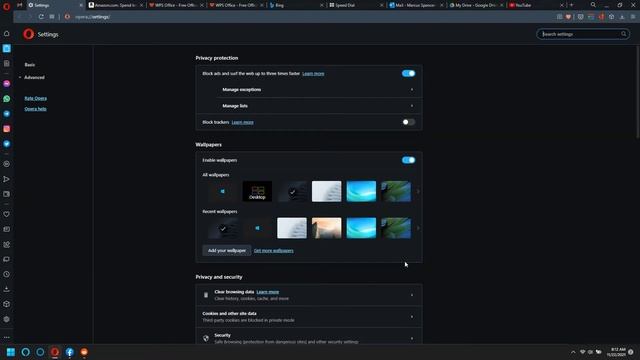Open Instagram in the Opera sidebar
640x360 pixels.
[7, 129]
